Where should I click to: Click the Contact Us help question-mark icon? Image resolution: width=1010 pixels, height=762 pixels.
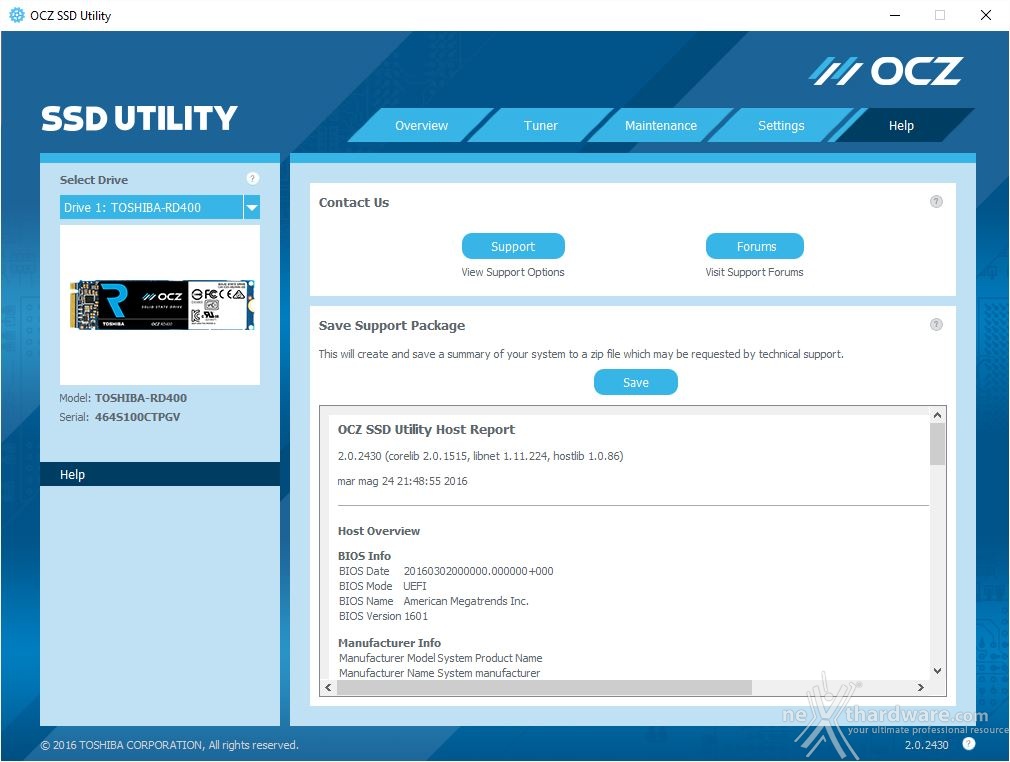click(x=936, y=202)
